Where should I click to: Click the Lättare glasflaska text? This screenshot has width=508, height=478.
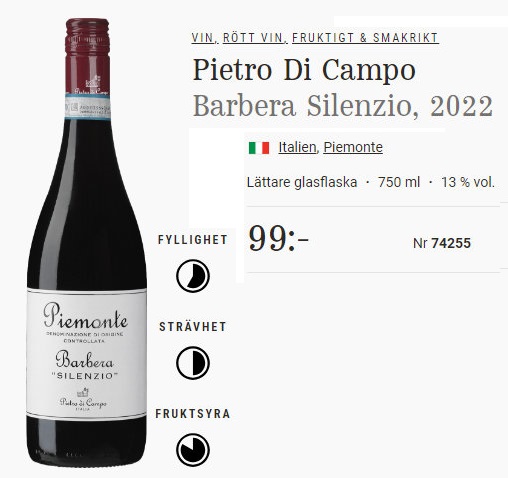coord(302,182)
